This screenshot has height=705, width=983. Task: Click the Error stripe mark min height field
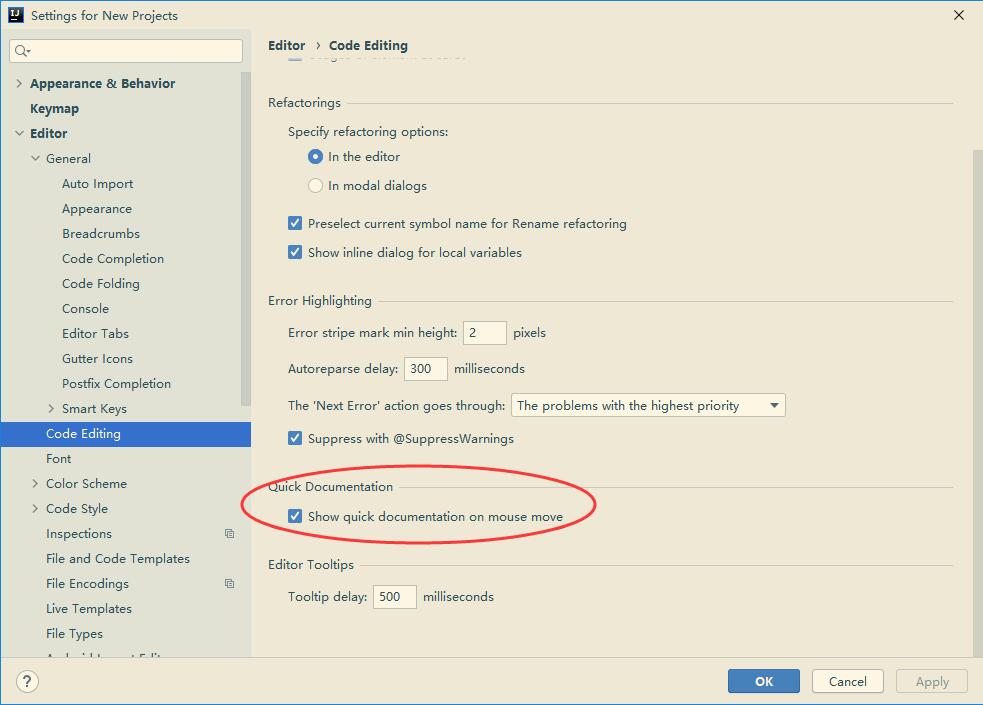pos(485,333)
